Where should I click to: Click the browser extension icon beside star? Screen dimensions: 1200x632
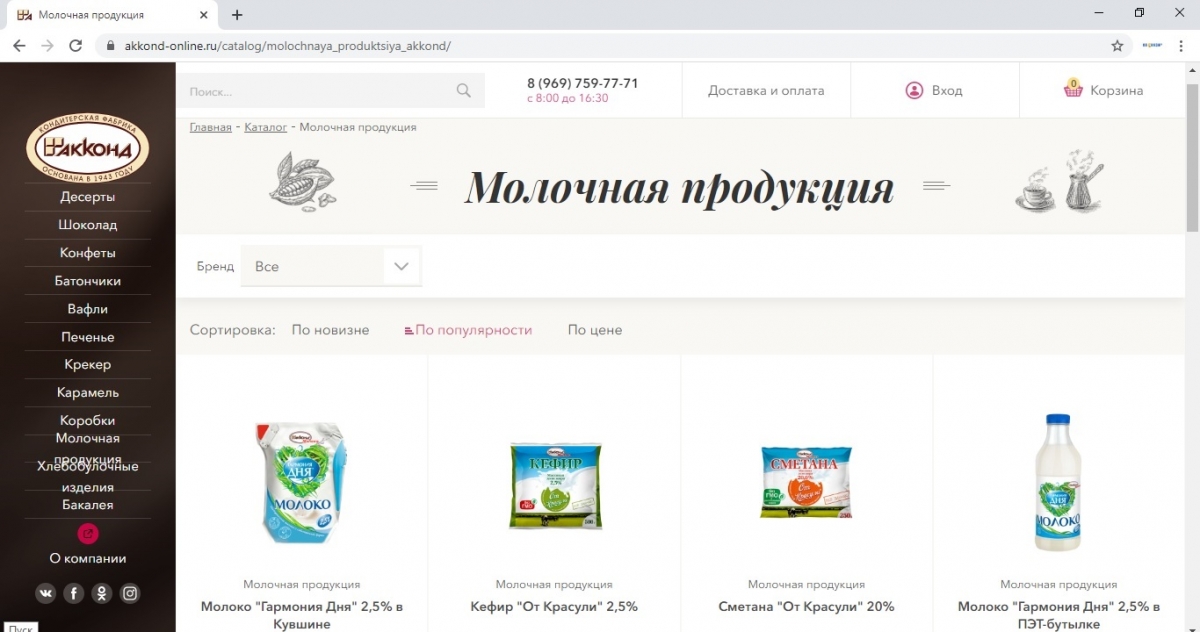click(x=1152, y=46)
